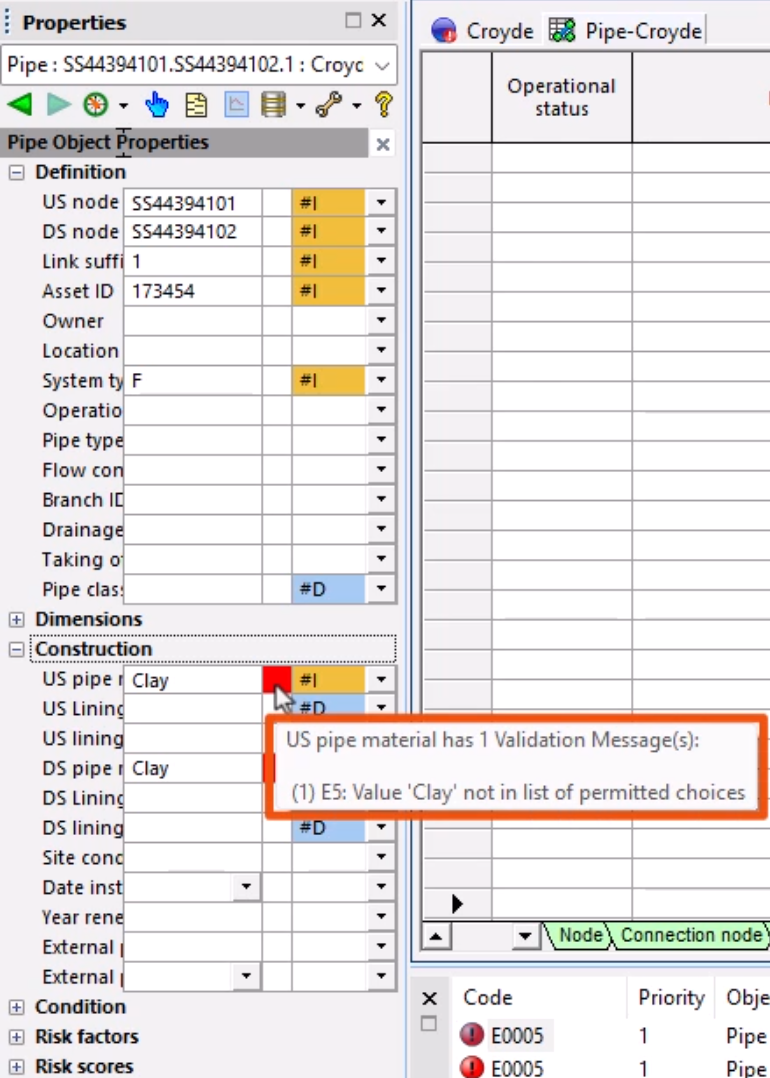Image resolution: width=770 pixels, height=1078 pixels.
Task: Switch to the Croyde network tab
Action: pos(483,31)
